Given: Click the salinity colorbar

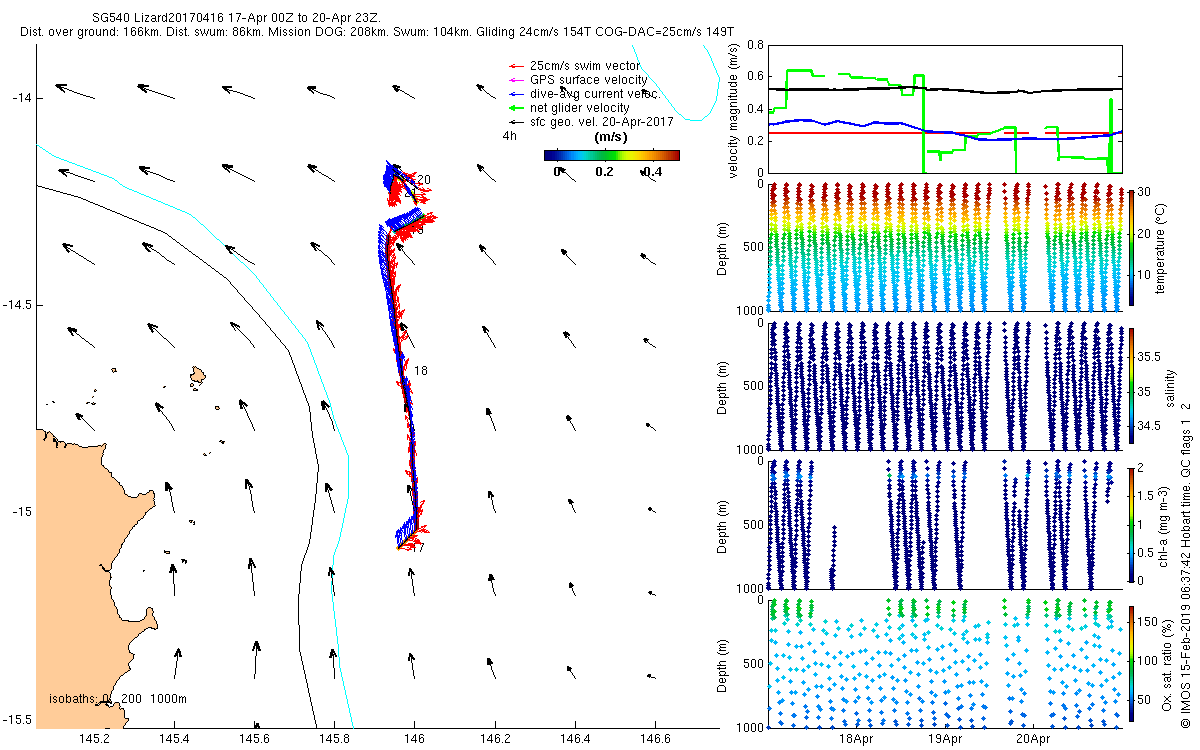Looking at the screenshot, I should 1132,385.
